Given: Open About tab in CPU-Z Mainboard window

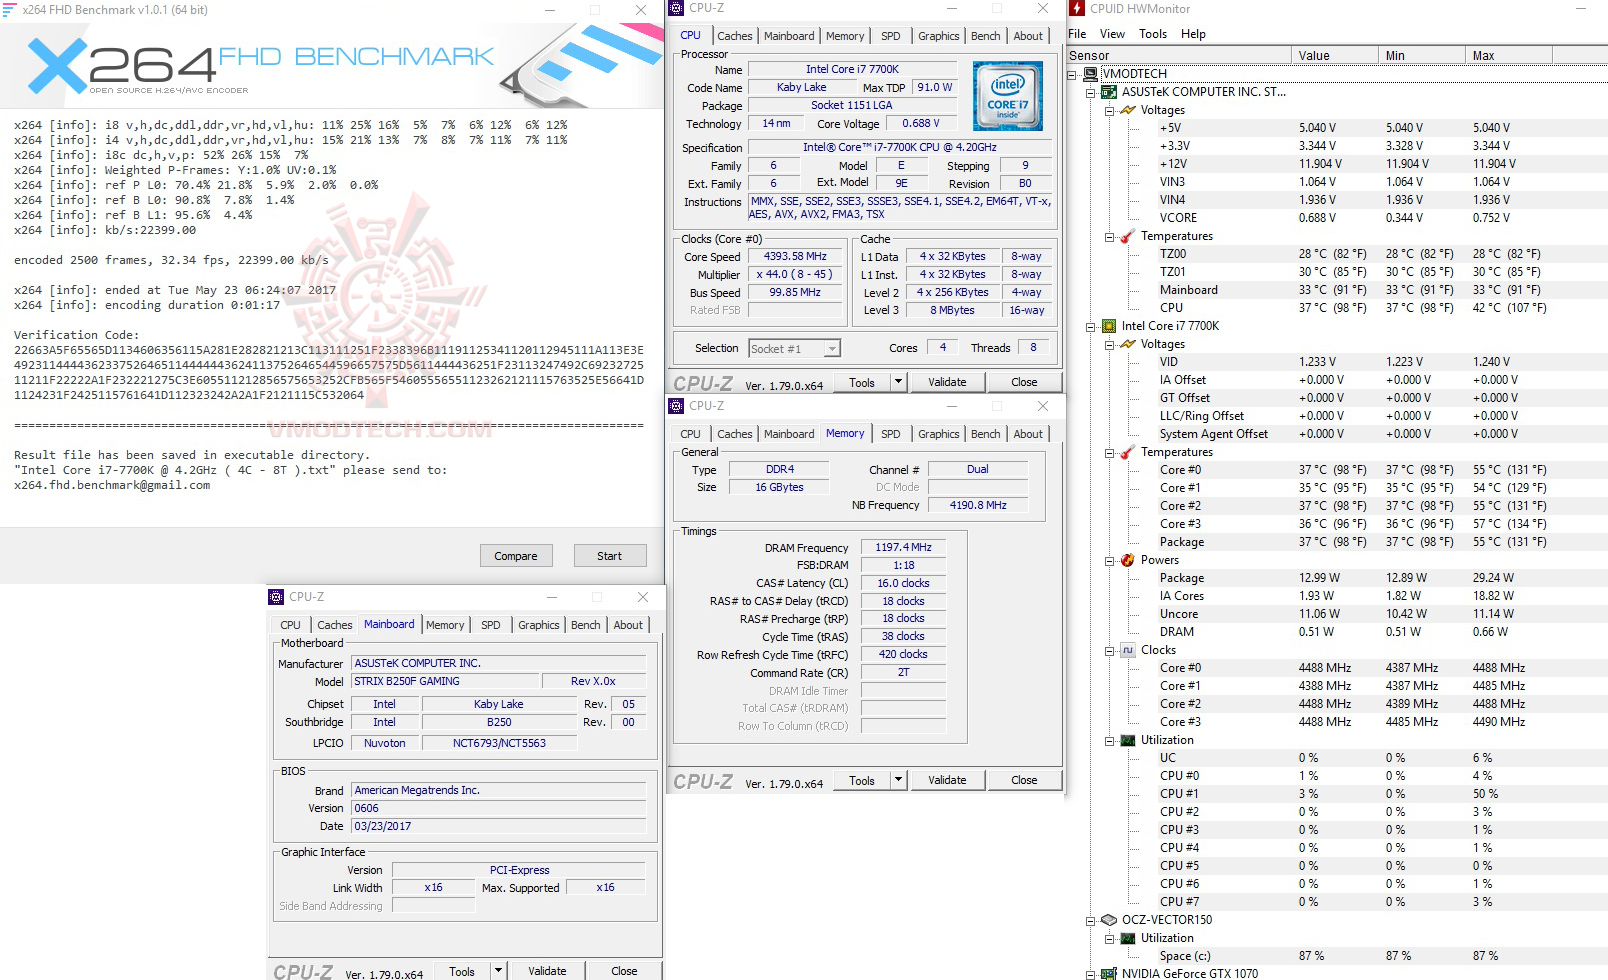Looking at the screenshot, I should point(628,625).
